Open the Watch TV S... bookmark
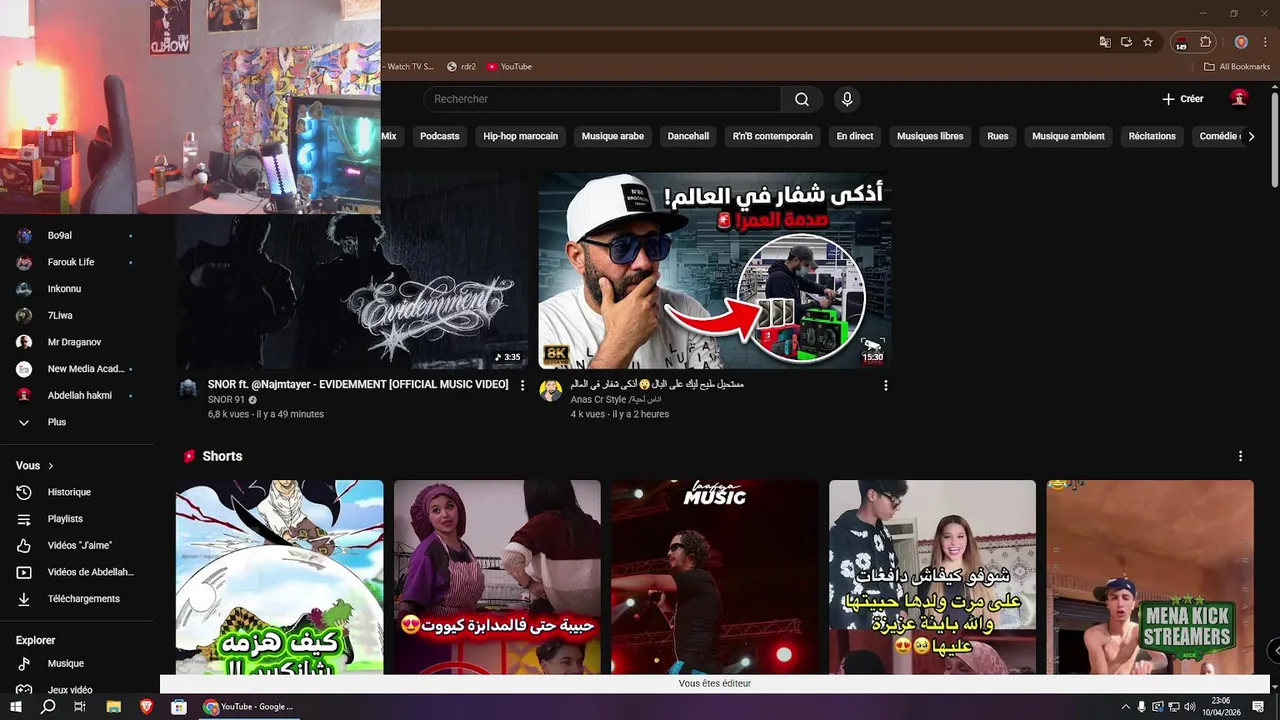The image size is (1280, 720). click(x=410, y=67)
